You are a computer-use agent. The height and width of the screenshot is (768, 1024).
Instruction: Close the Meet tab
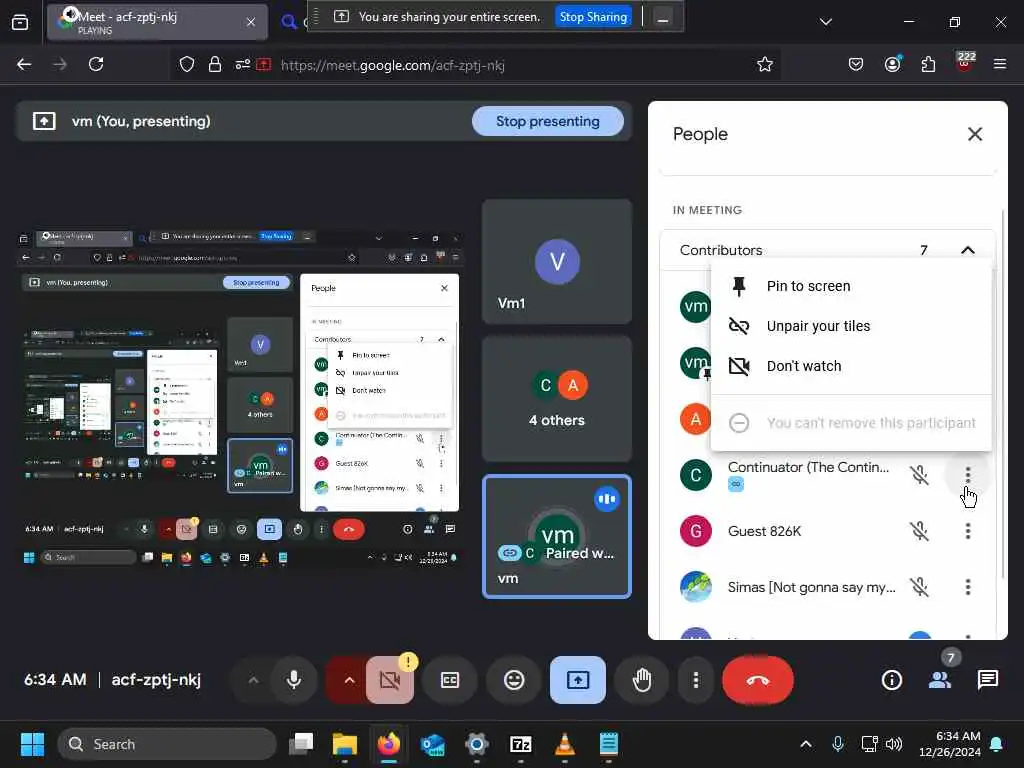[251, 22]
